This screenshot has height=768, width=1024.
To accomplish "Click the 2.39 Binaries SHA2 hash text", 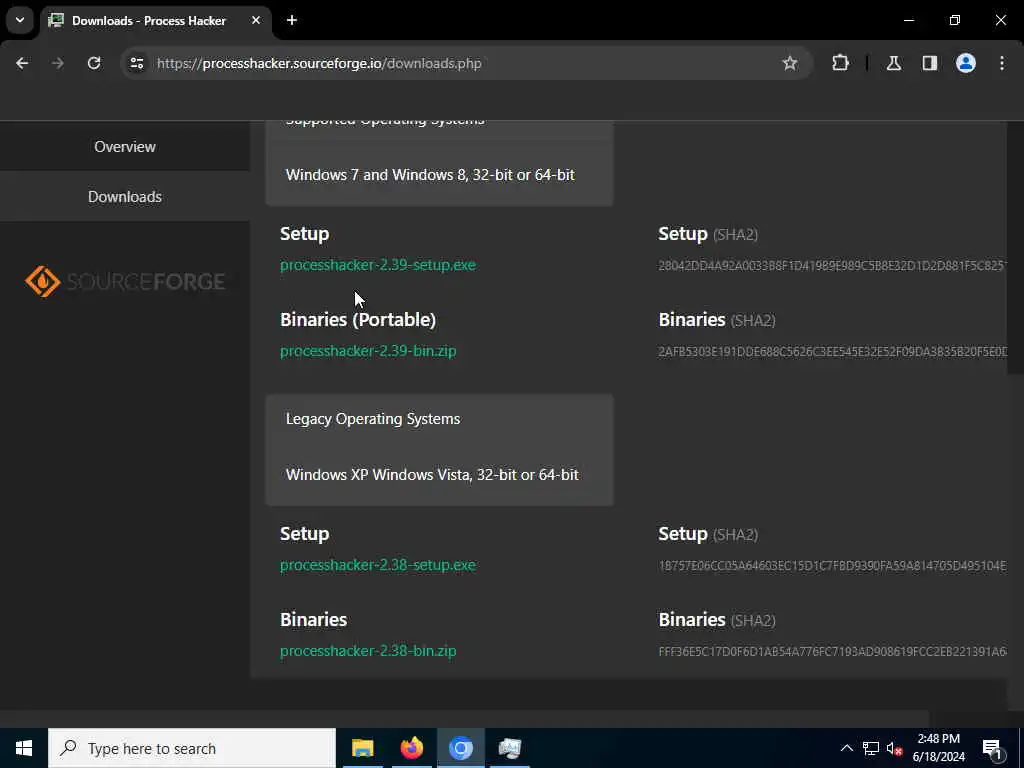I will [833, 352].
